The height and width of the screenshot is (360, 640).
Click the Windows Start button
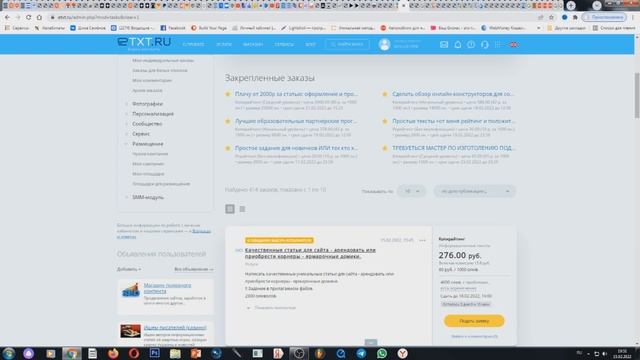click(x=8, y=353)
